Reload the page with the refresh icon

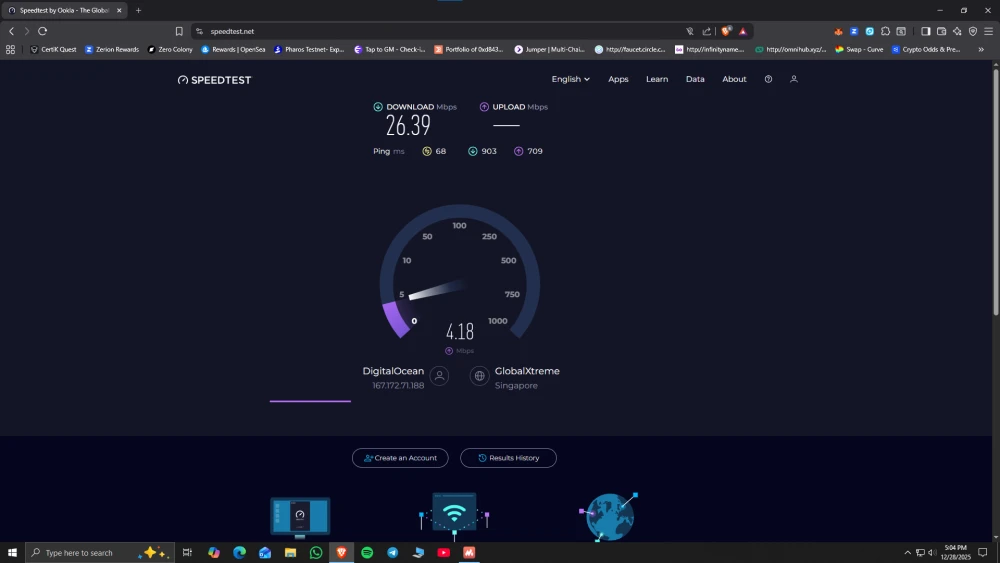point(43,31)
